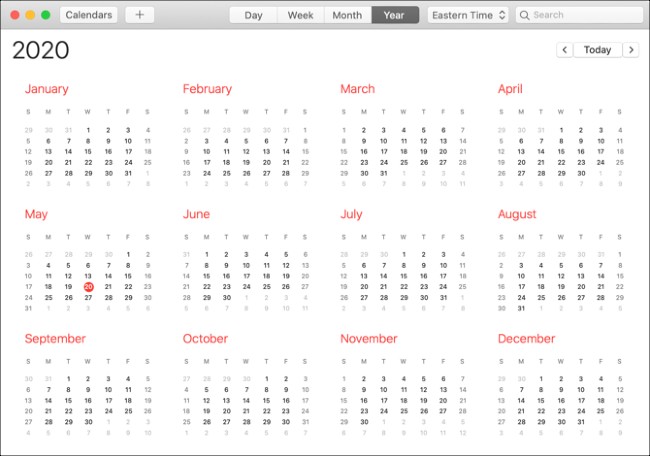Select May 29 in the year grid
Viewport: 650px width, 456px height.
pos(129,298)
